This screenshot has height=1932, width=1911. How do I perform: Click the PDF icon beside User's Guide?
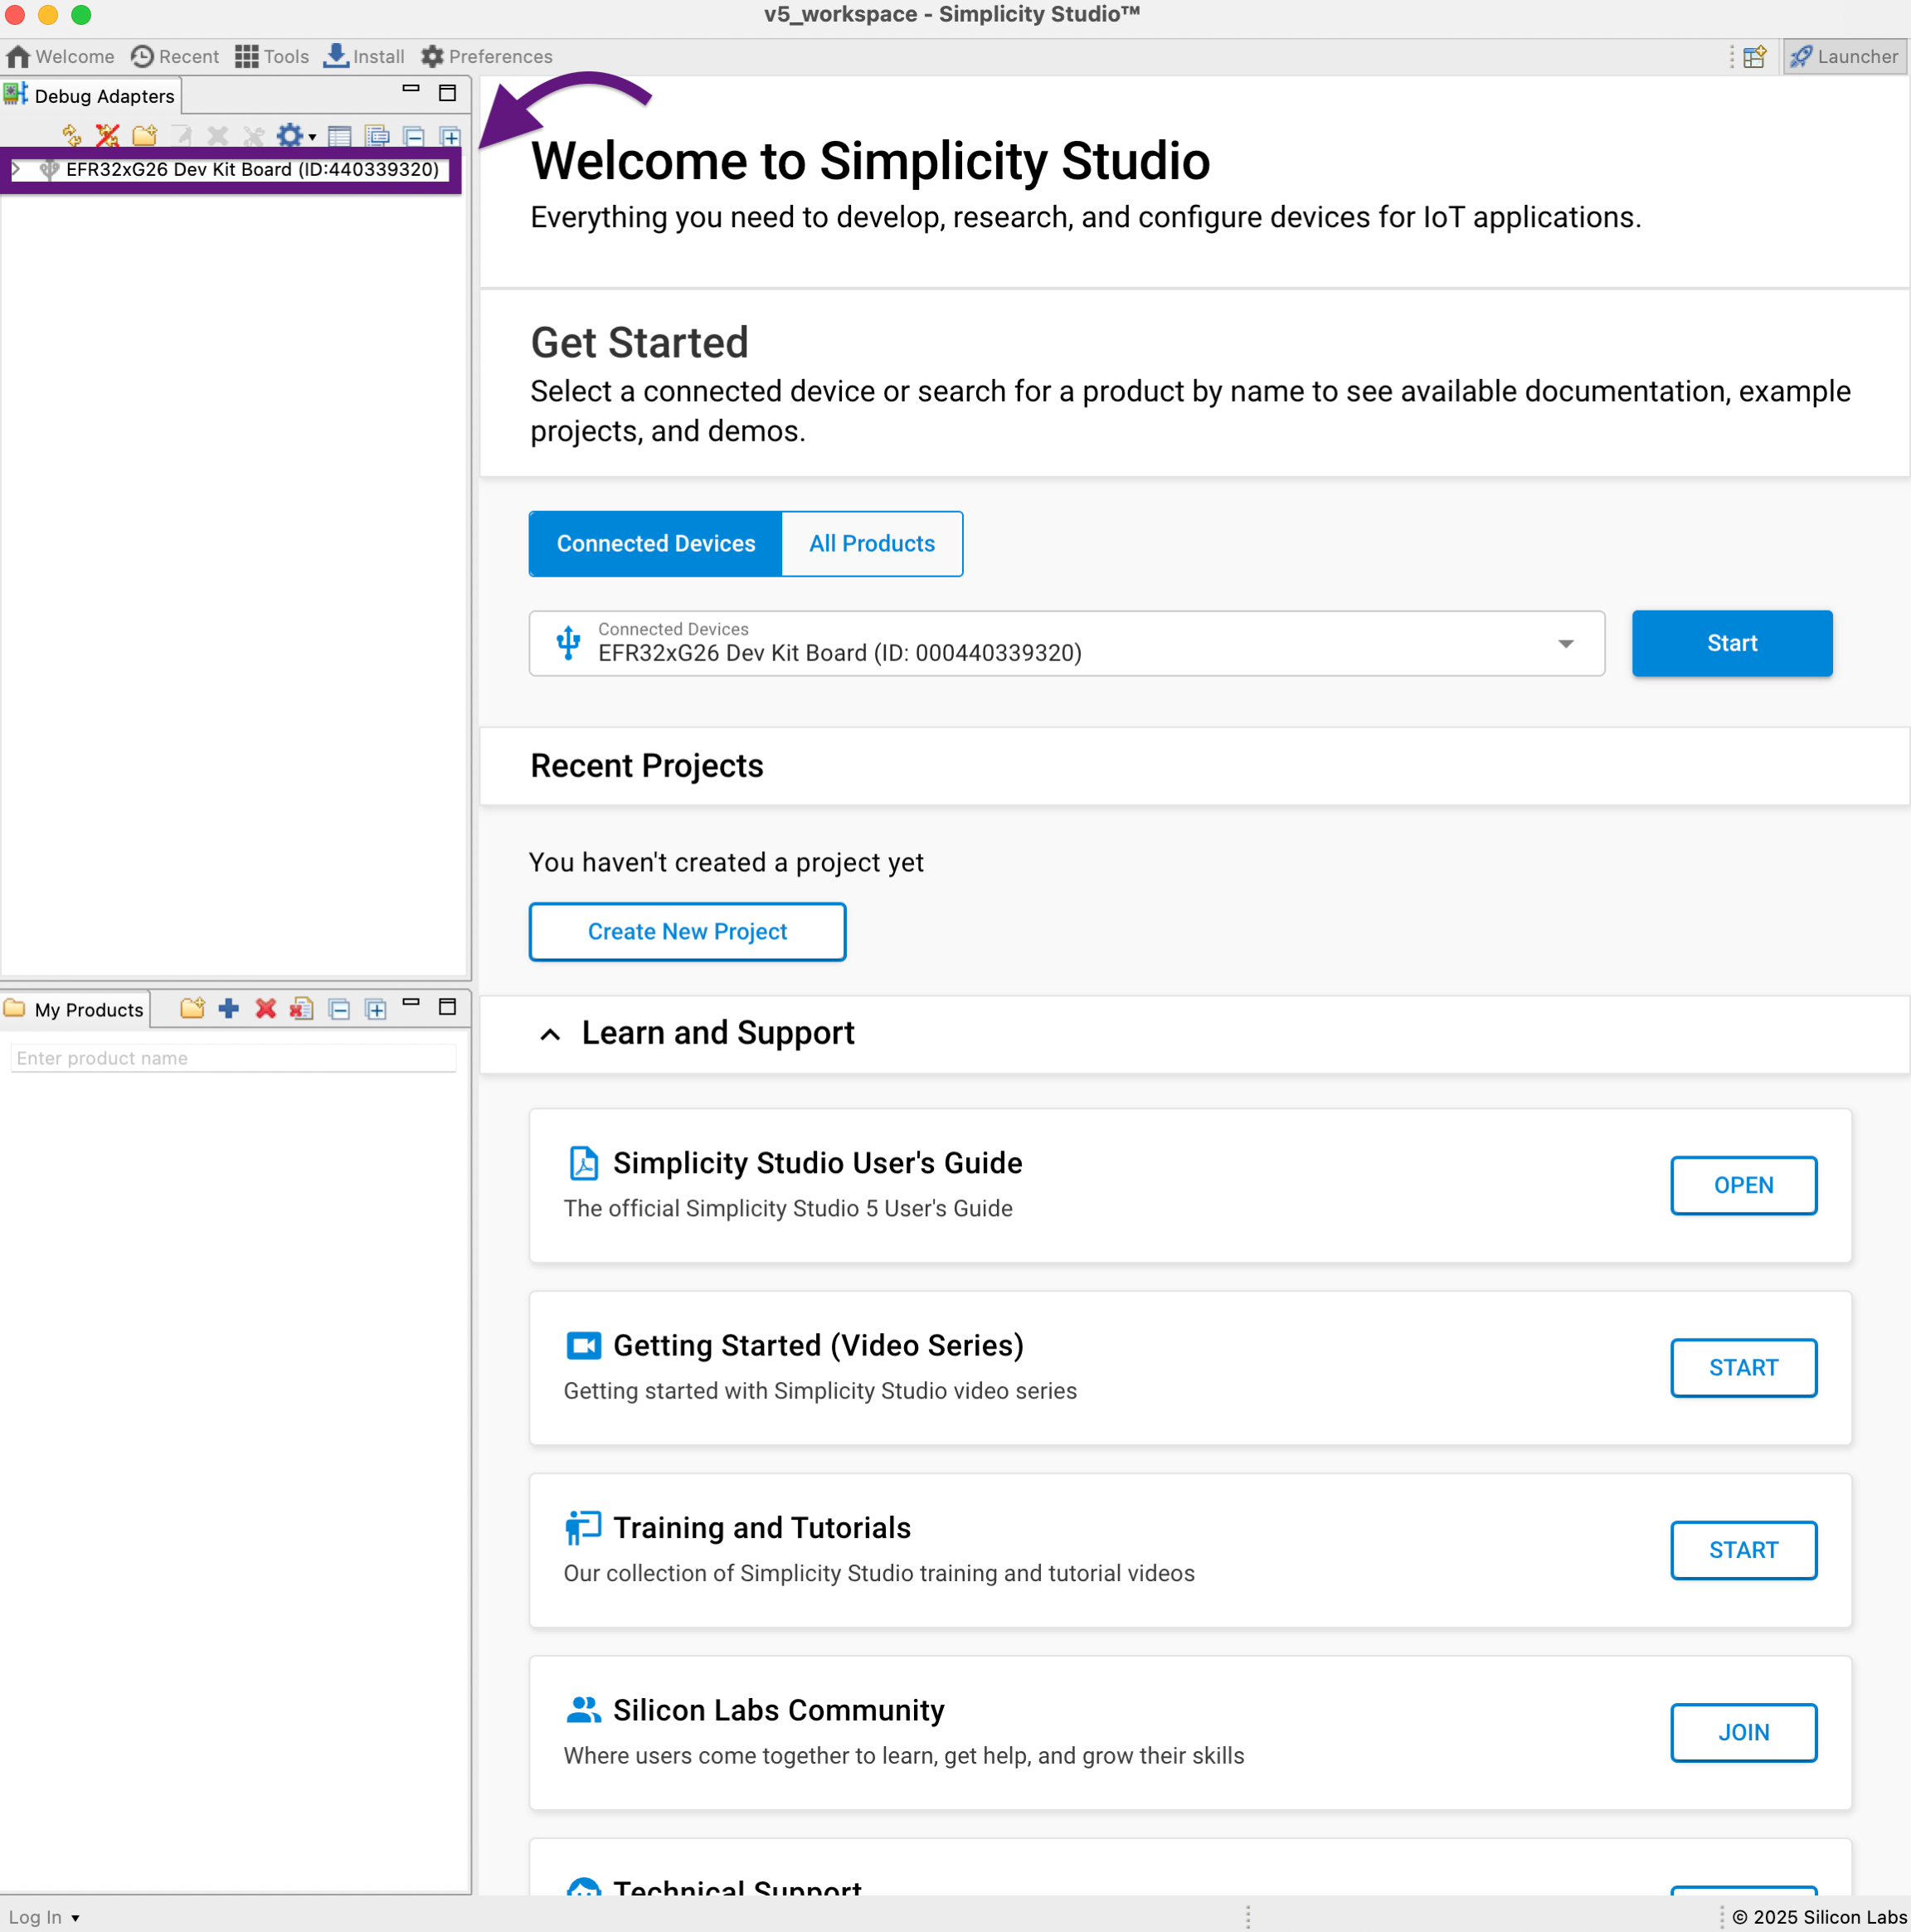[x=584, y=1163]
